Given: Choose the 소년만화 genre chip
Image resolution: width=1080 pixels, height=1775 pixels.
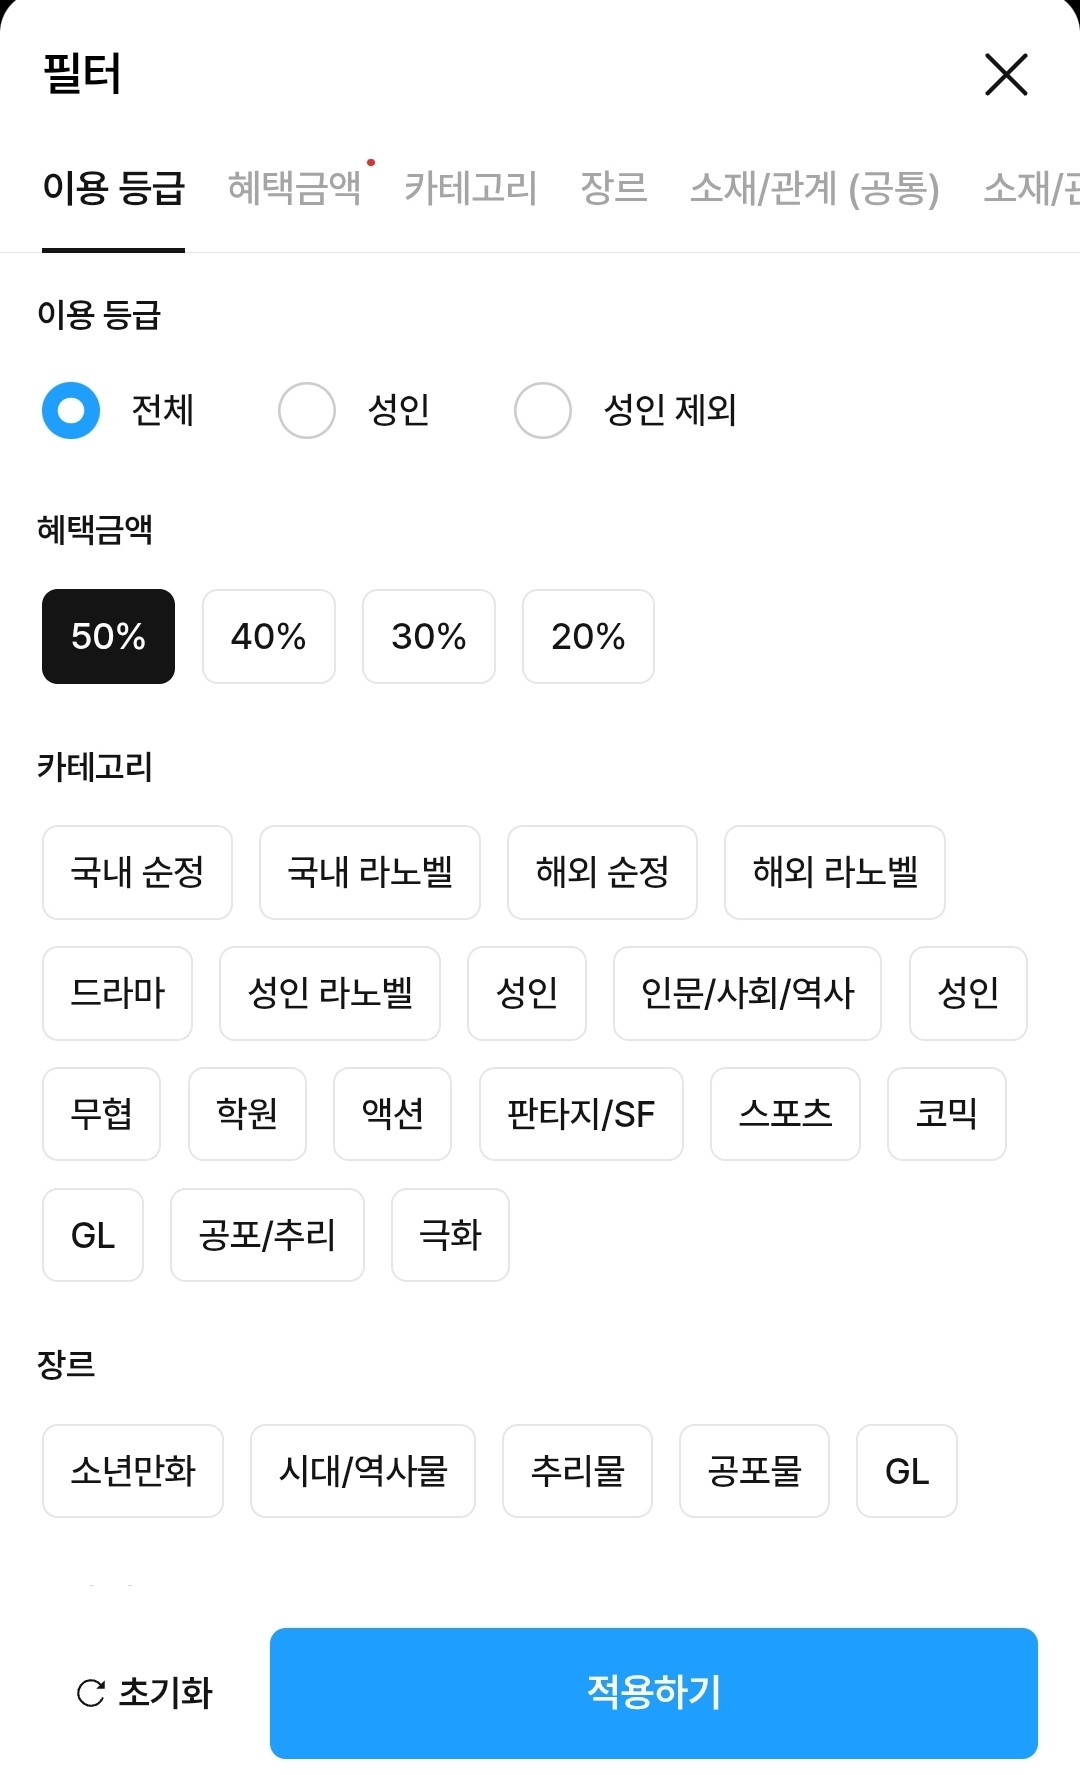Looking at the screenshot, I should click(x=133, y=1471).
